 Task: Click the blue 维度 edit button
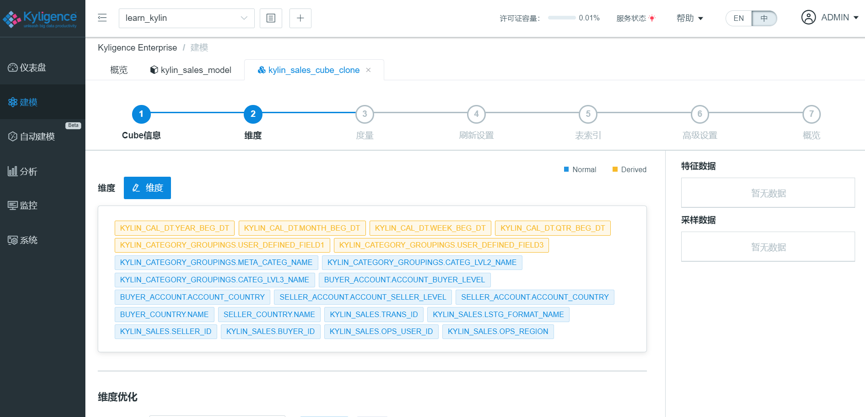(x=147, y=188)
